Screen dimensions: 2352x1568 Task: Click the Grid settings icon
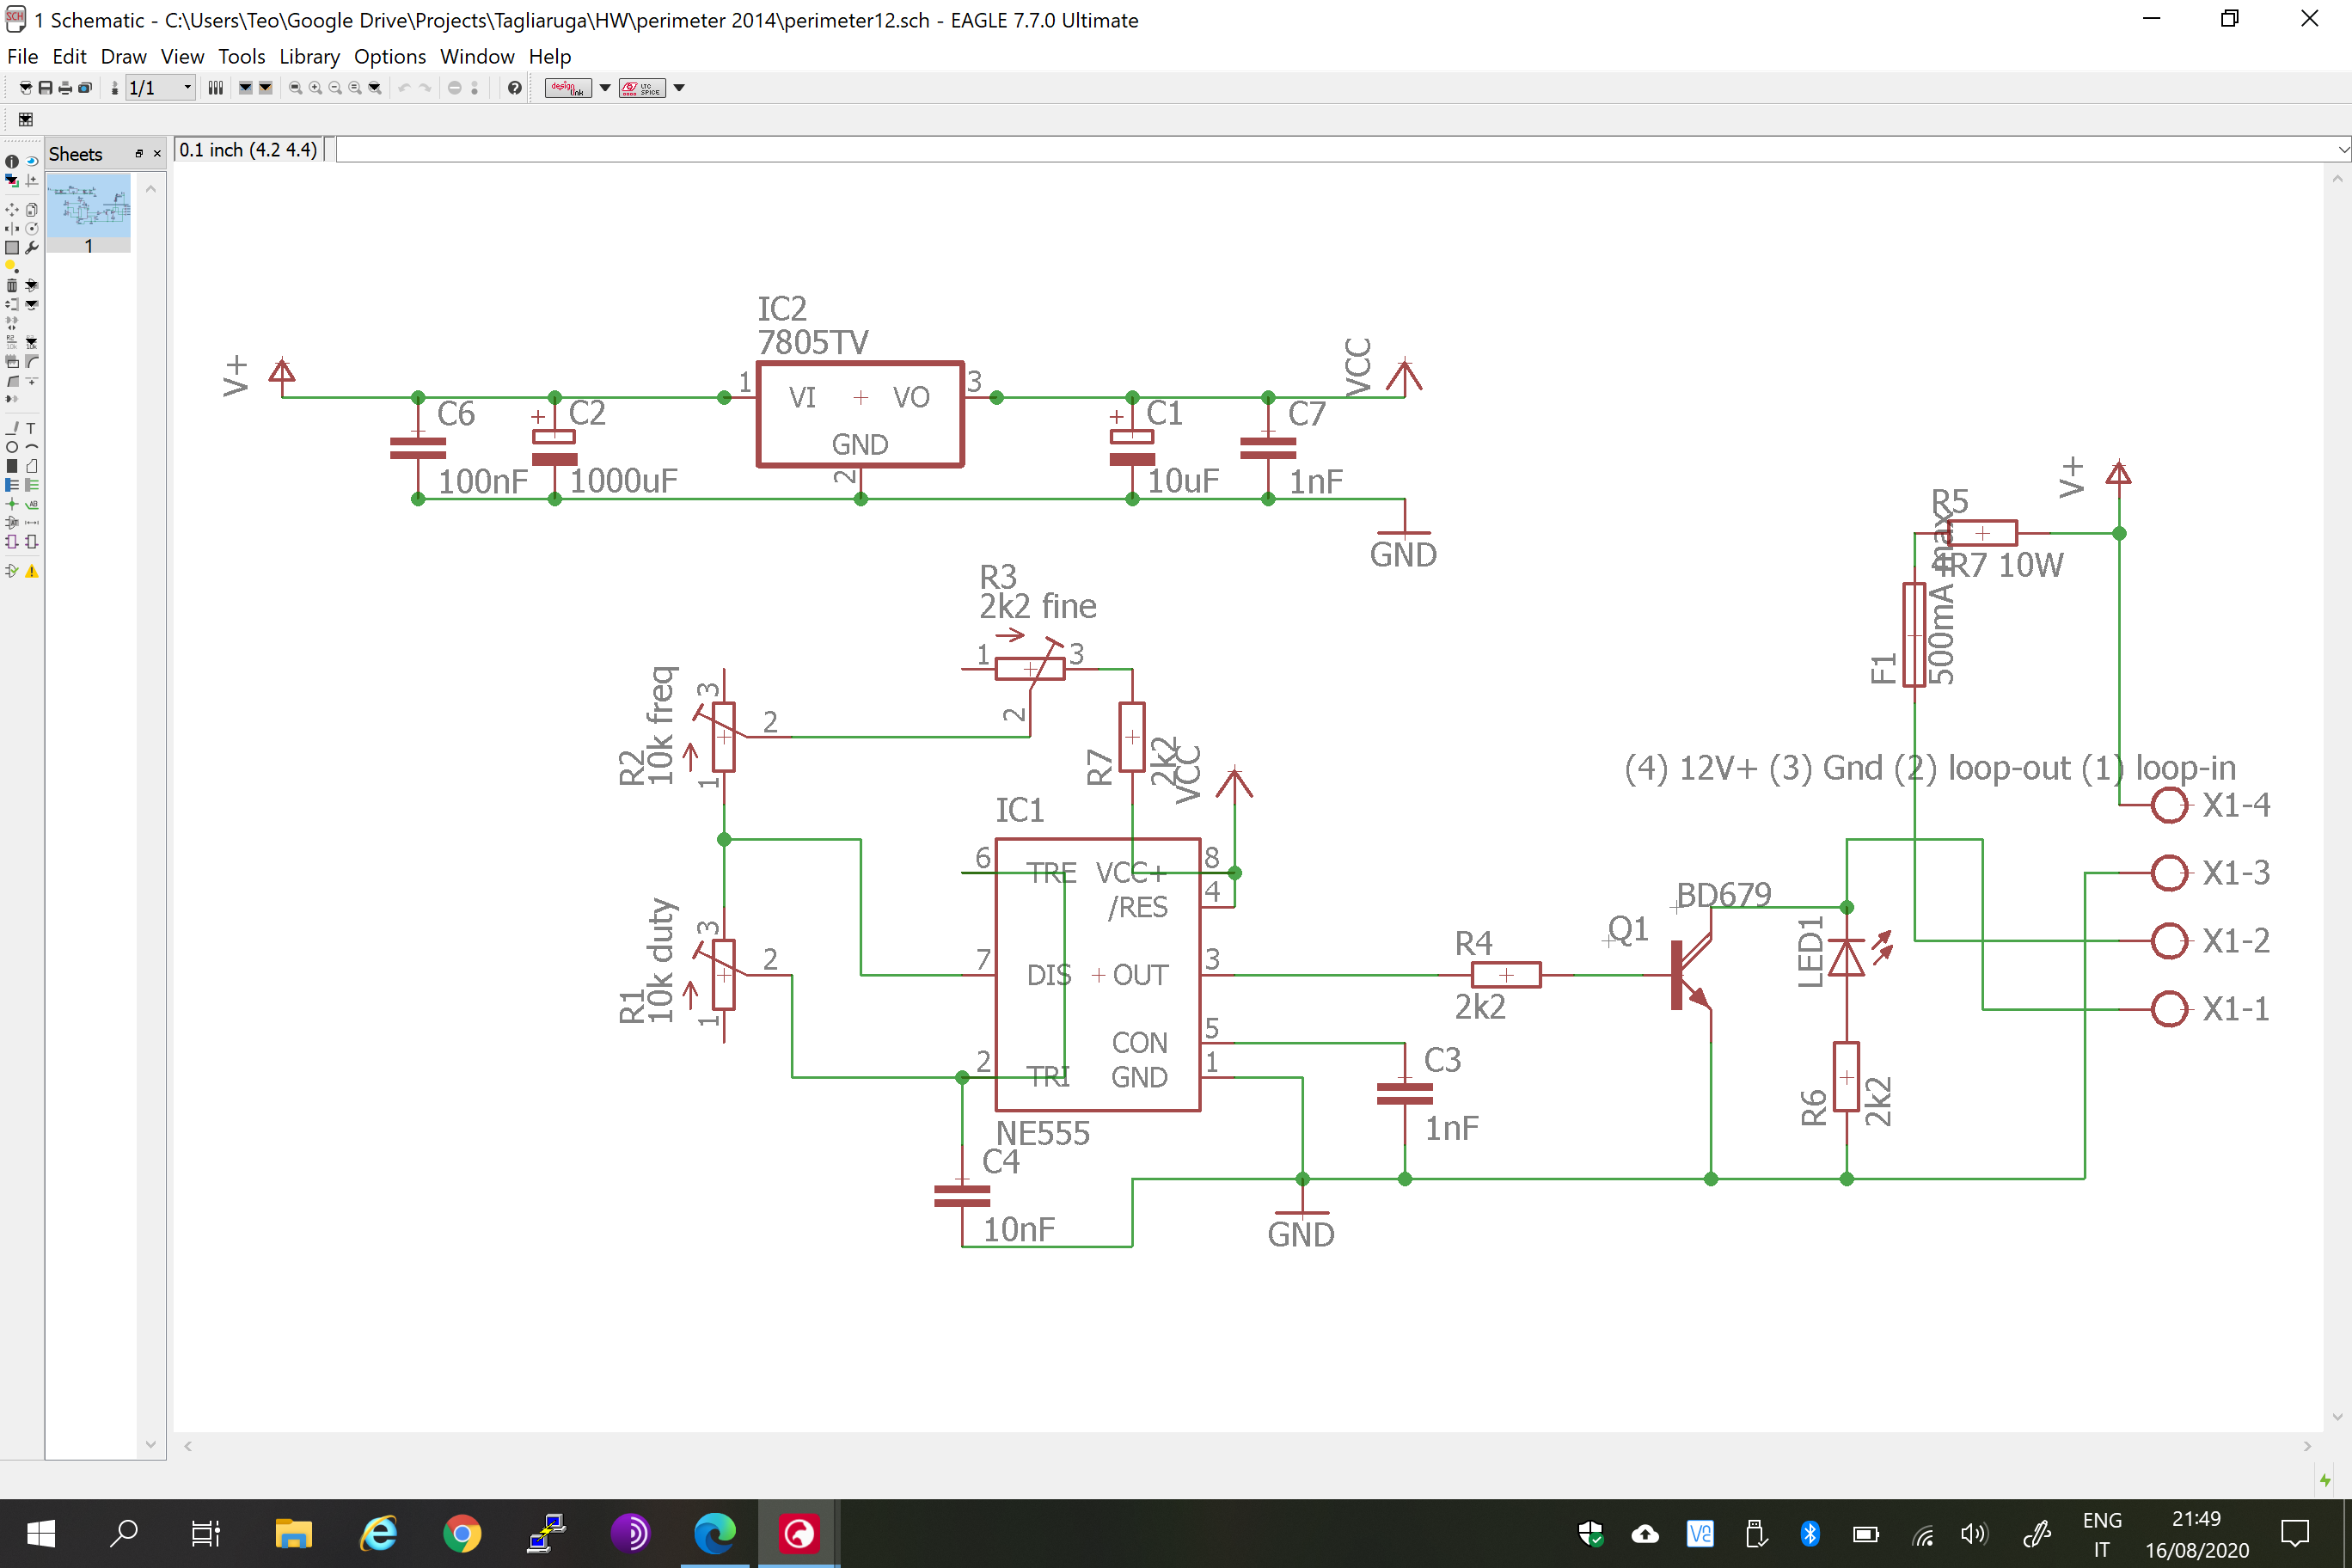[x=25, y=120]
